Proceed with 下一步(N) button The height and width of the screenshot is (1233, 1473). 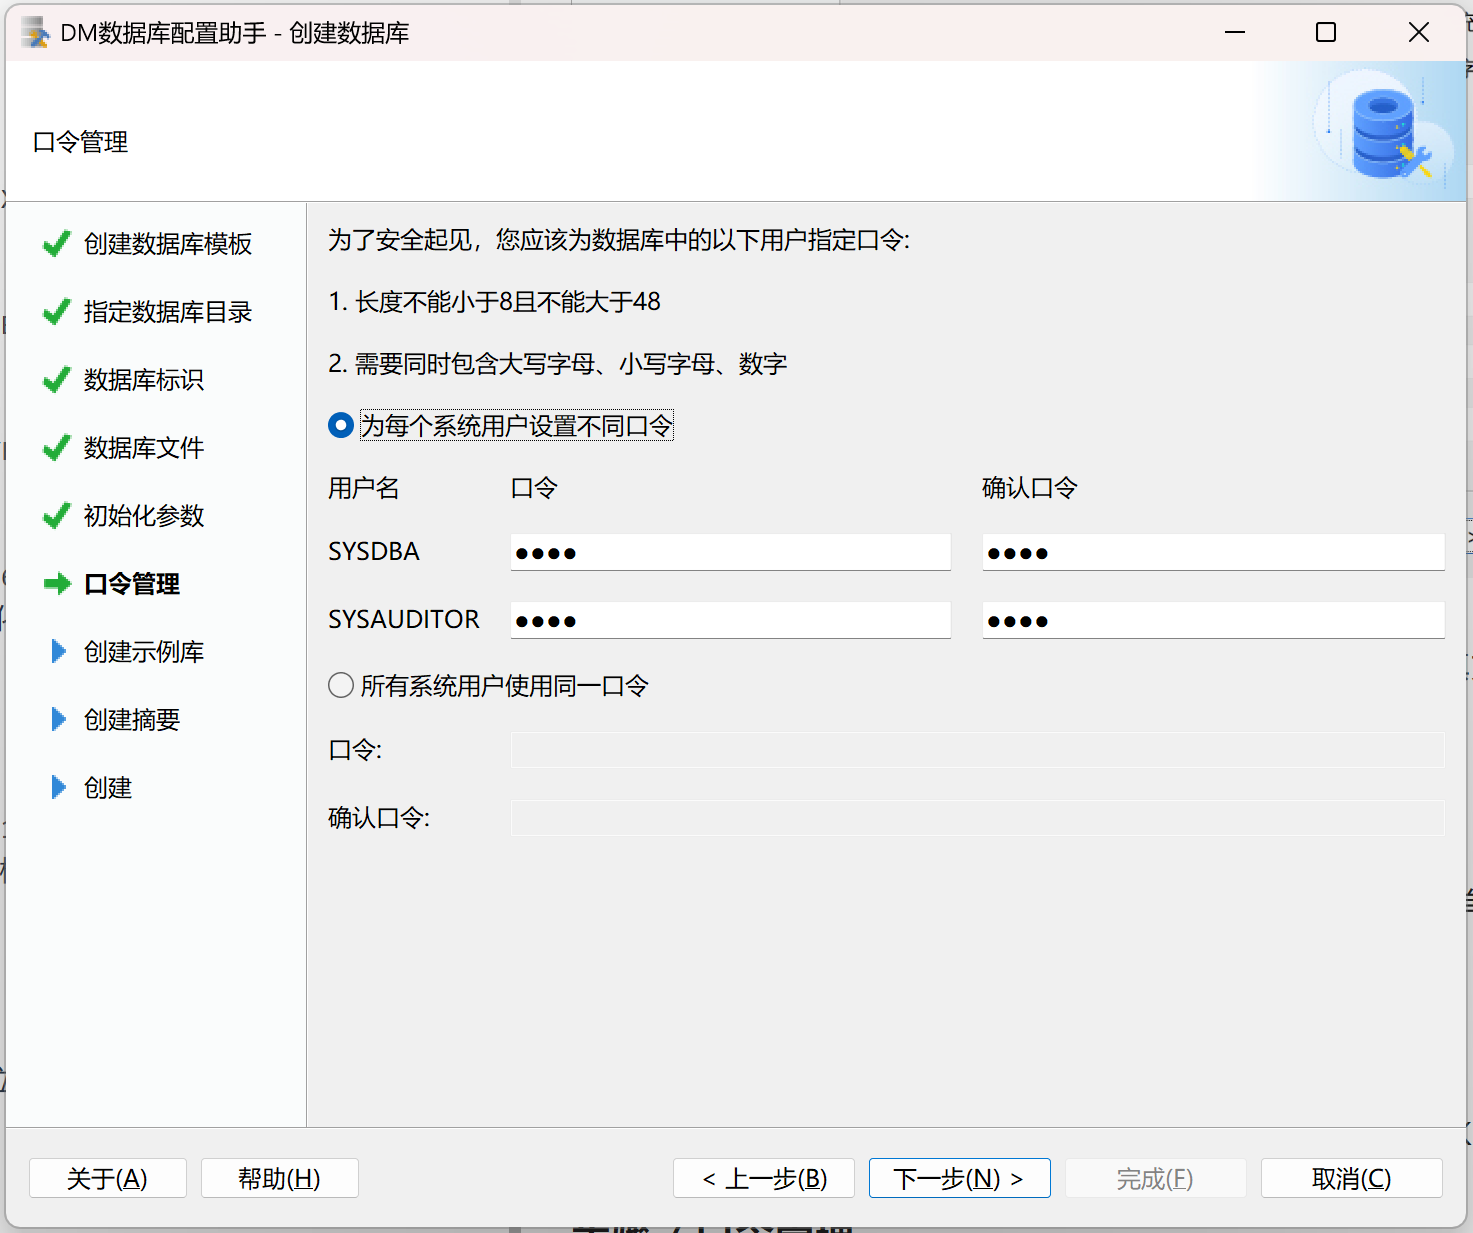click(x=960, y=1178)
